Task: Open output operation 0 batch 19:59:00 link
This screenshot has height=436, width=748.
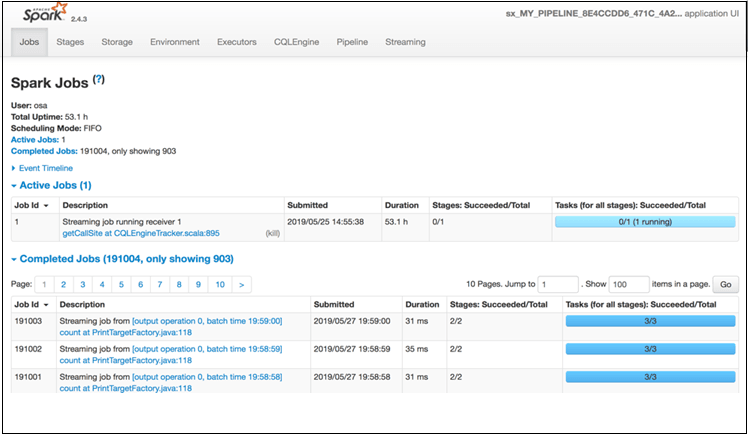Action: (207, 321)
